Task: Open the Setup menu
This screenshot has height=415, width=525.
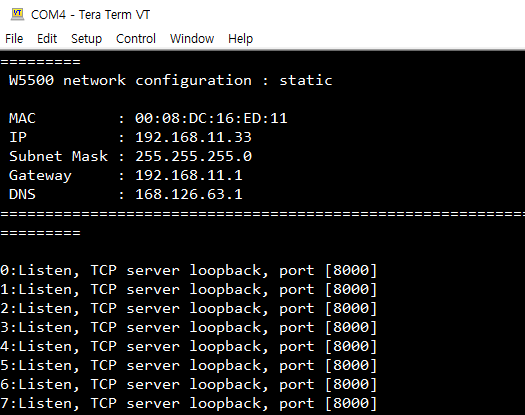Action: (86, 39)
